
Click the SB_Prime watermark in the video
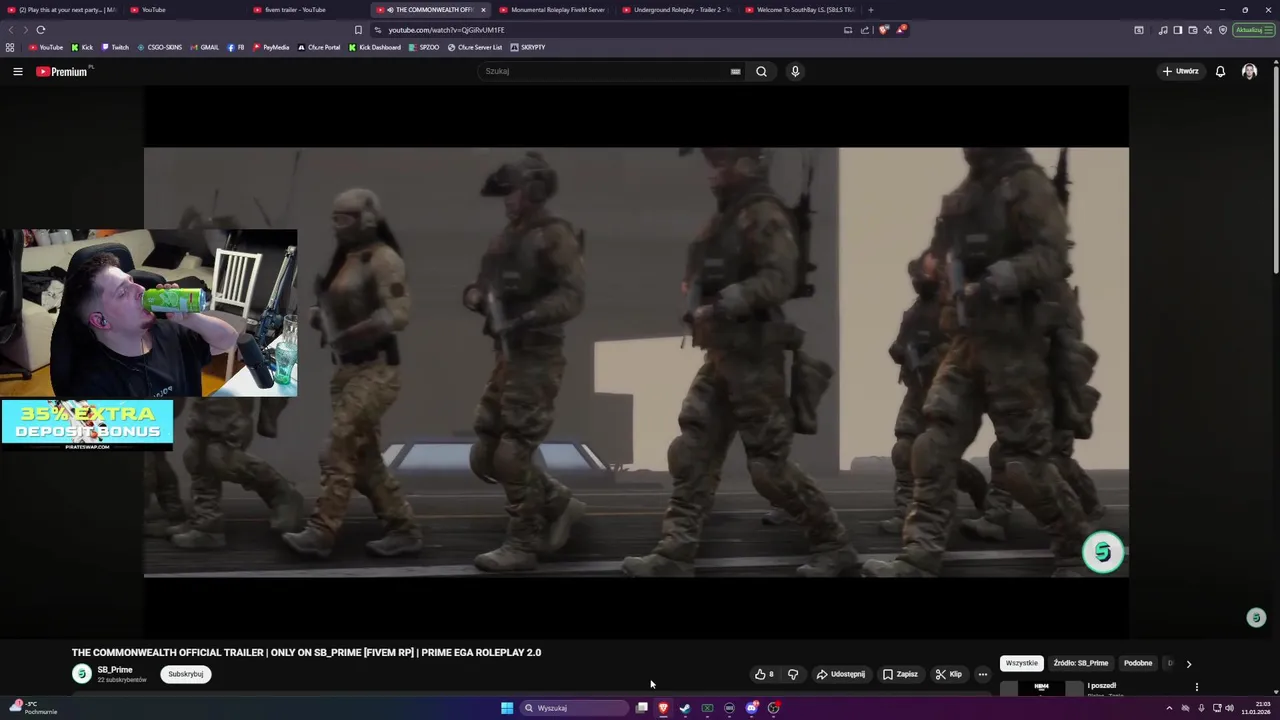click(1103, 552)
